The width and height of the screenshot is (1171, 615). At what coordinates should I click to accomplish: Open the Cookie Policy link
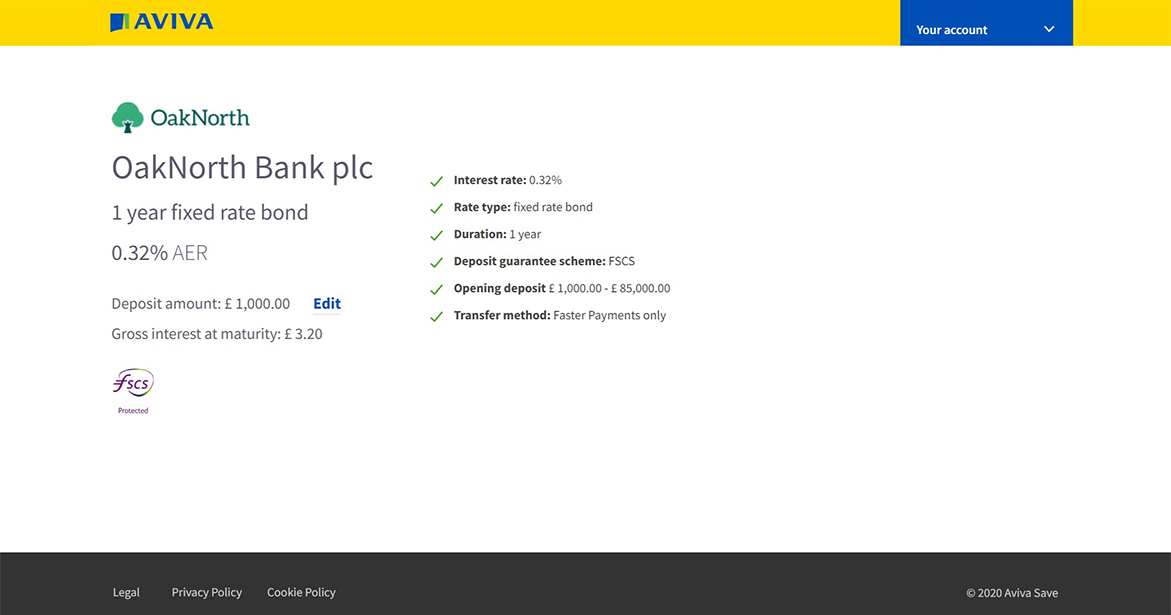coord(301,593)
